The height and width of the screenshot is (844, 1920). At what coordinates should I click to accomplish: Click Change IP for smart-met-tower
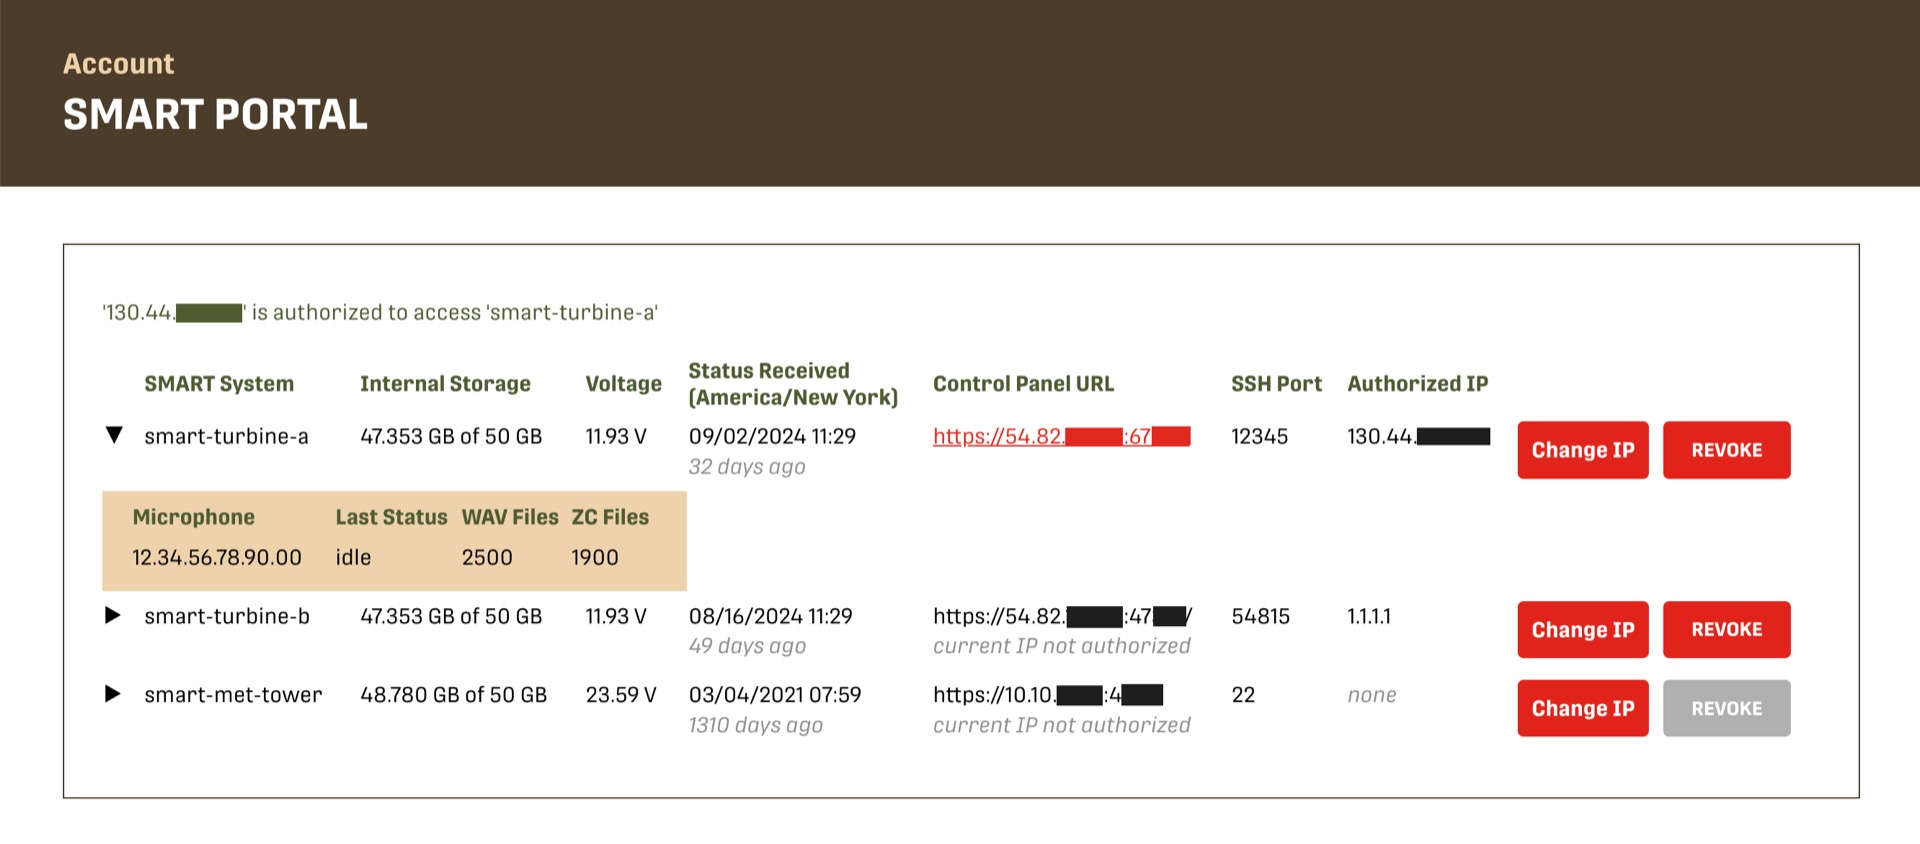point(1582,709)
